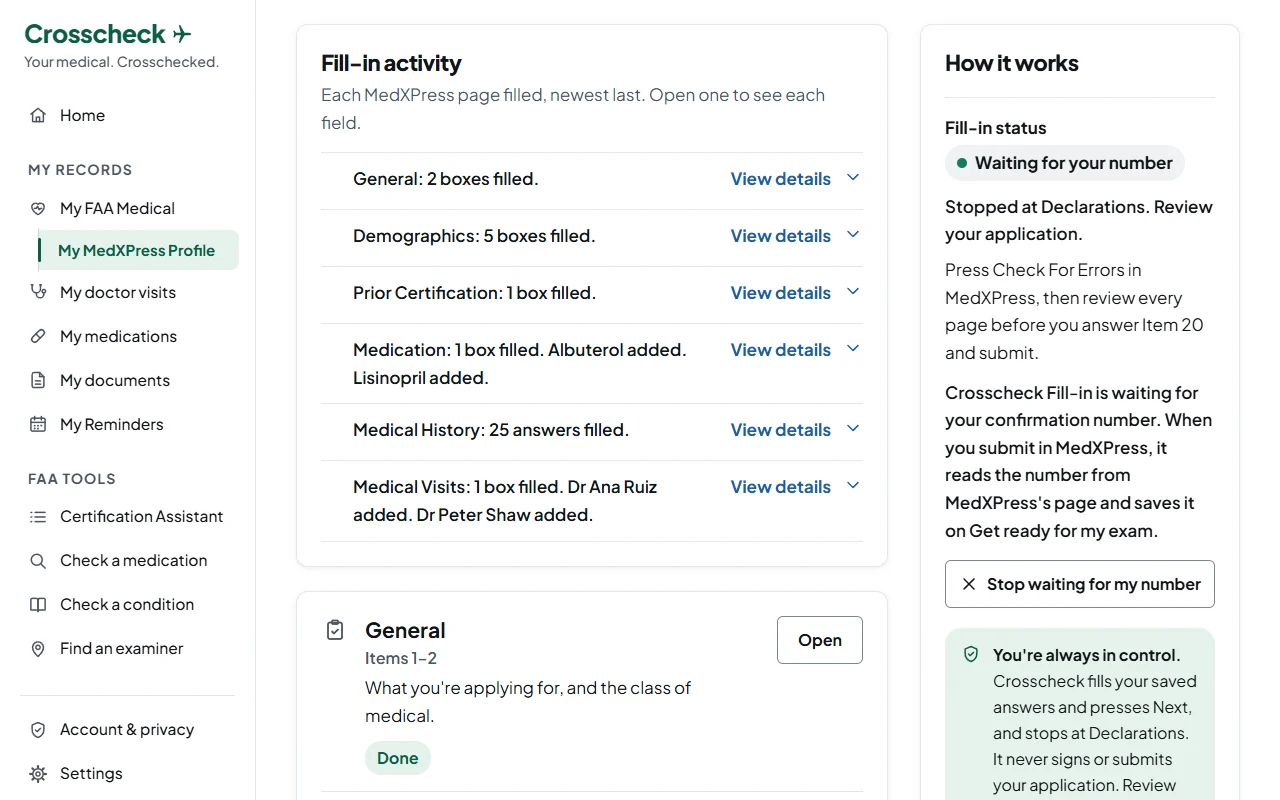Open Account & privacy
This screenshot has height=800, width=1280.
point(129,729)
